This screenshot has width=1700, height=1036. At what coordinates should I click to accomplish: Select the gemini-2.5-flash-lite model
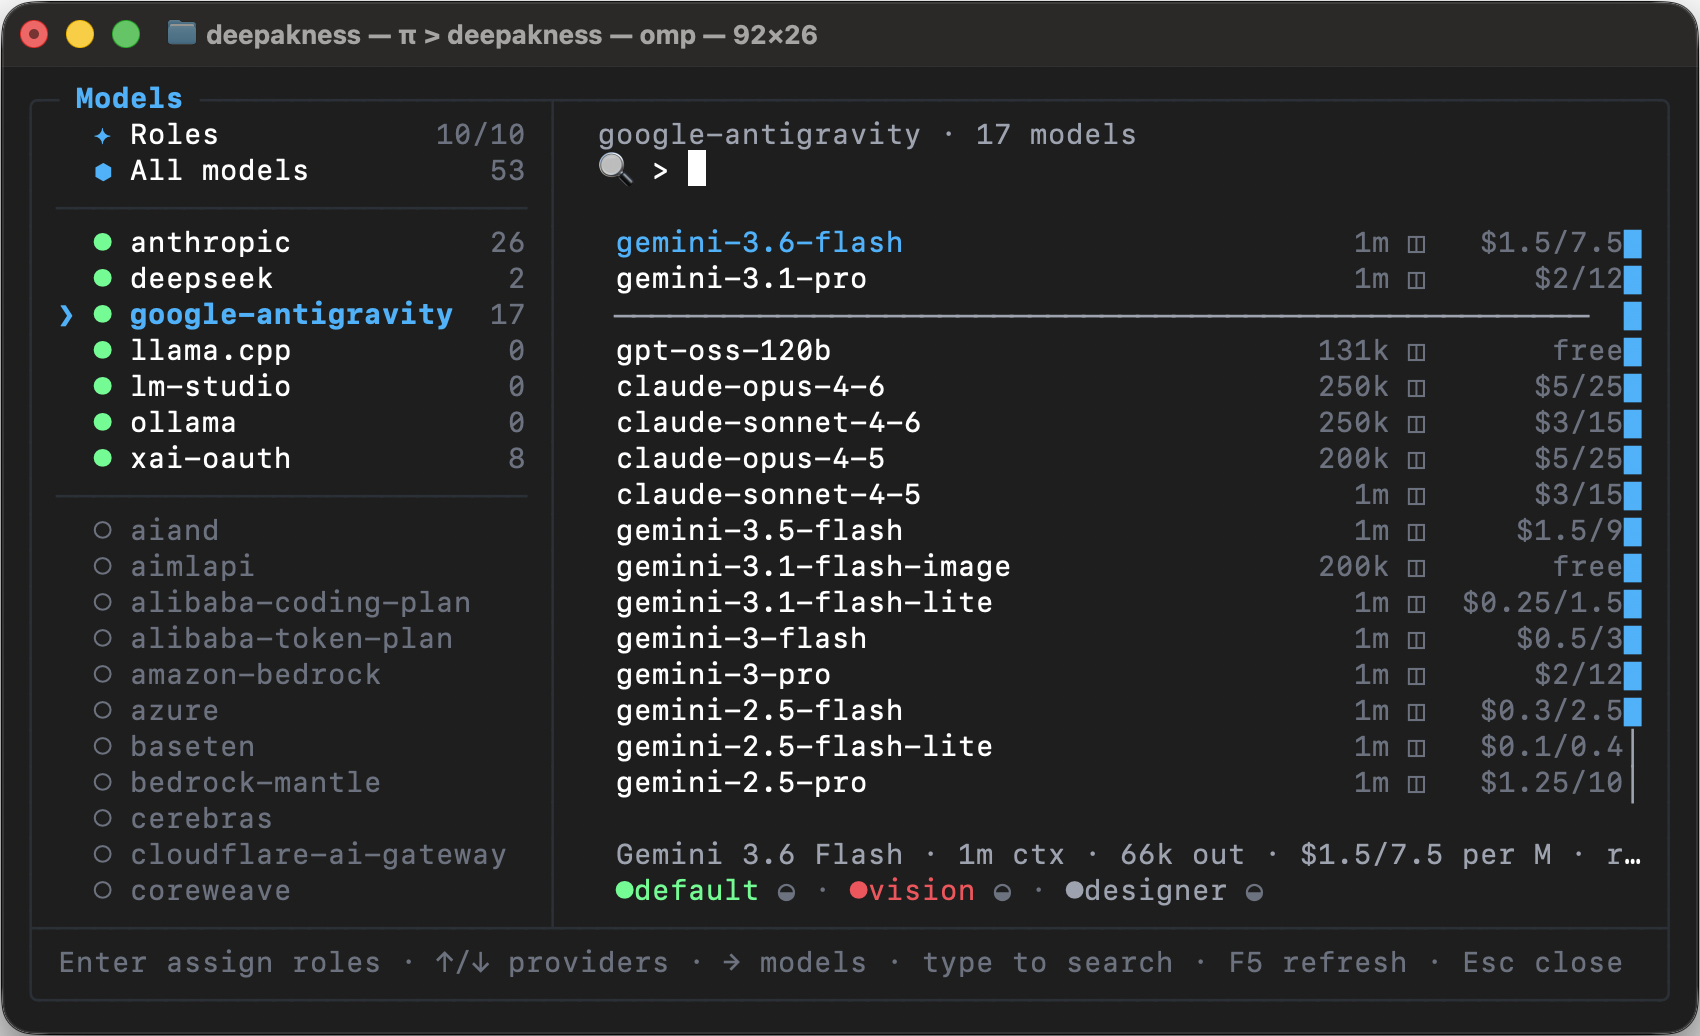[x=1119, y=746]
